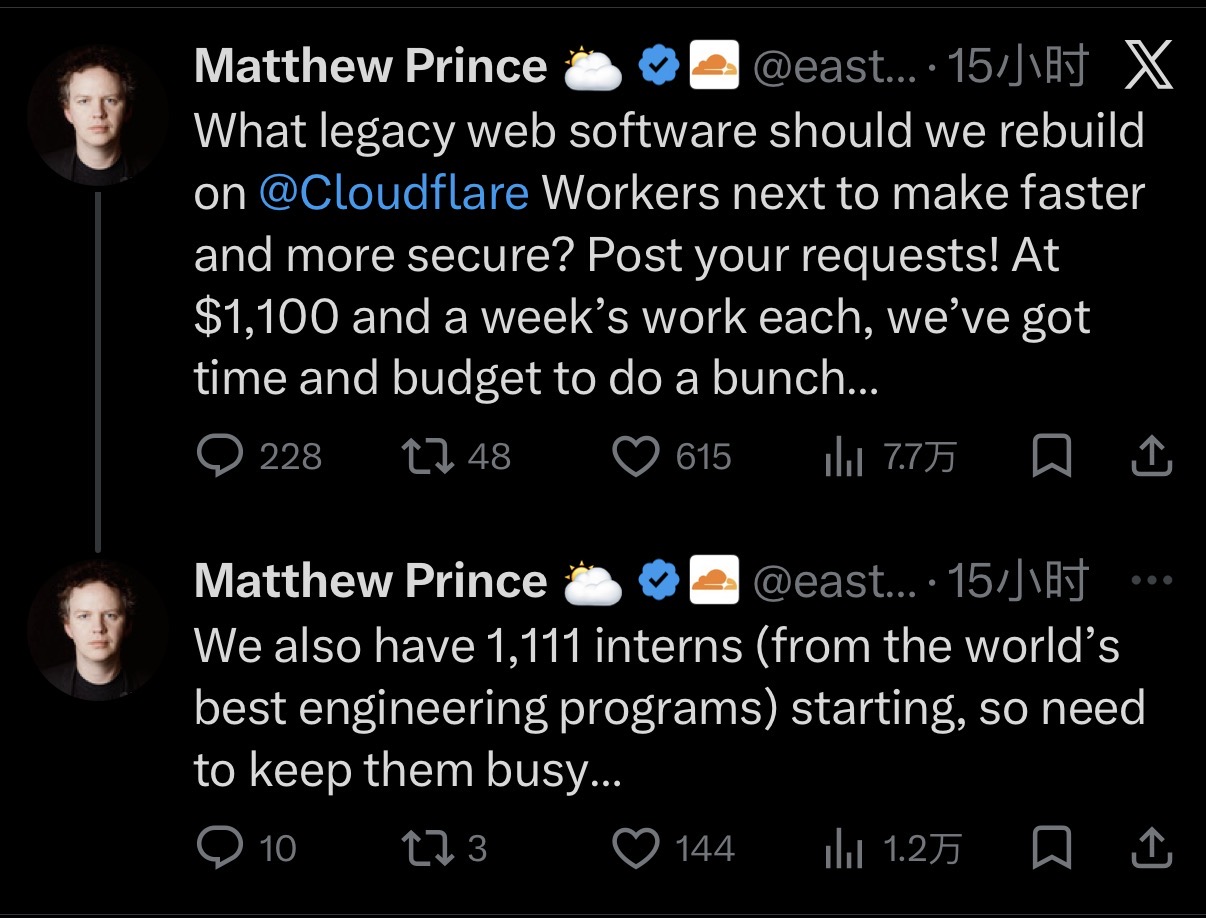Like the tweet with 144 likes
The height and width of the screenshot is (918, 1206).
tap(634, 848)
